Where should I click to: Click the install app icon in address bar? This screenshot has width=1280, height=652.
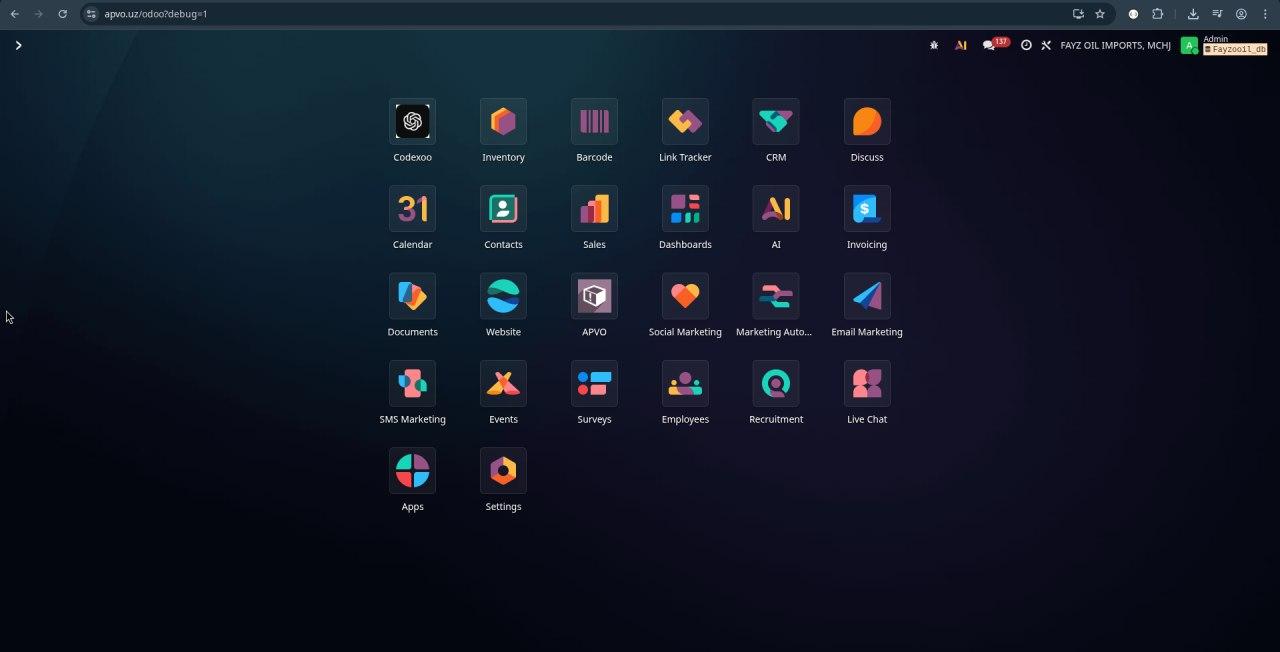point(1078,14)
